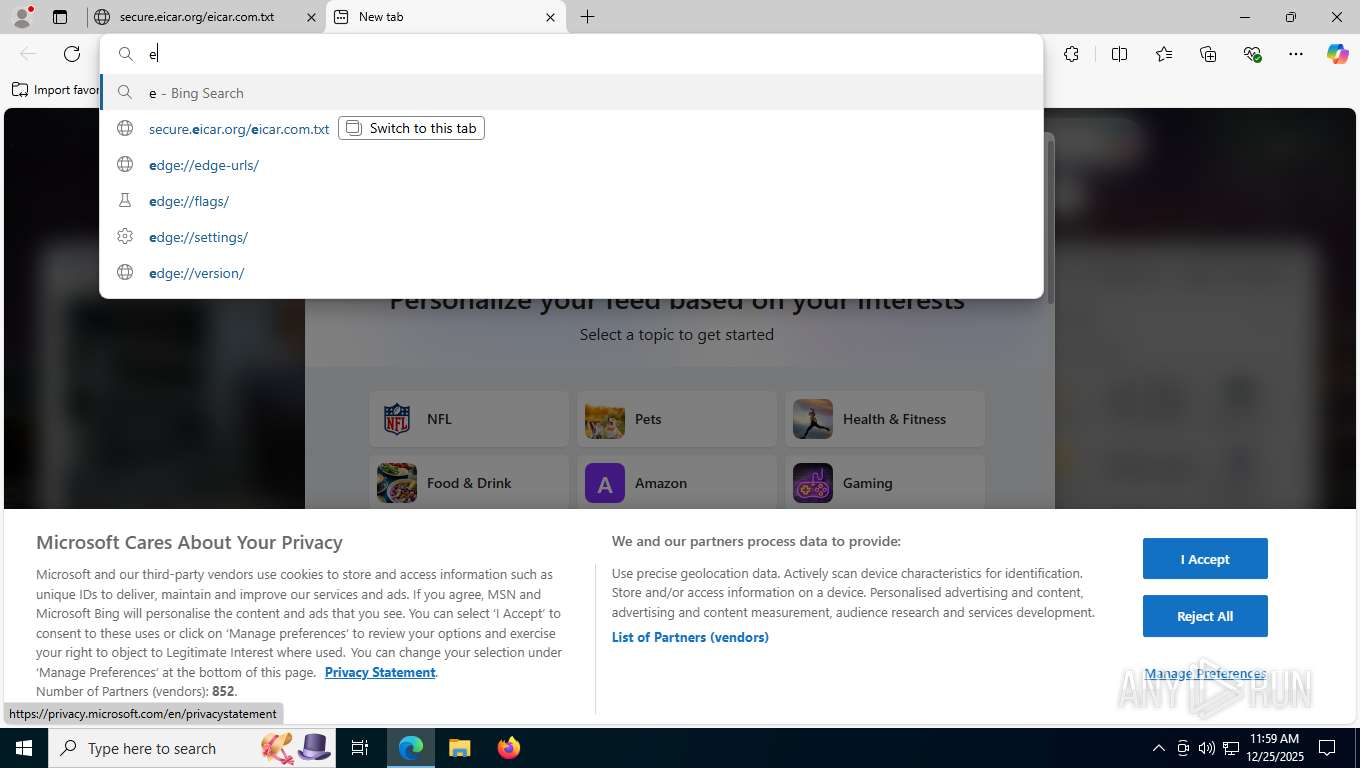Choose the Amazon topic card

[x=677, y=483]
